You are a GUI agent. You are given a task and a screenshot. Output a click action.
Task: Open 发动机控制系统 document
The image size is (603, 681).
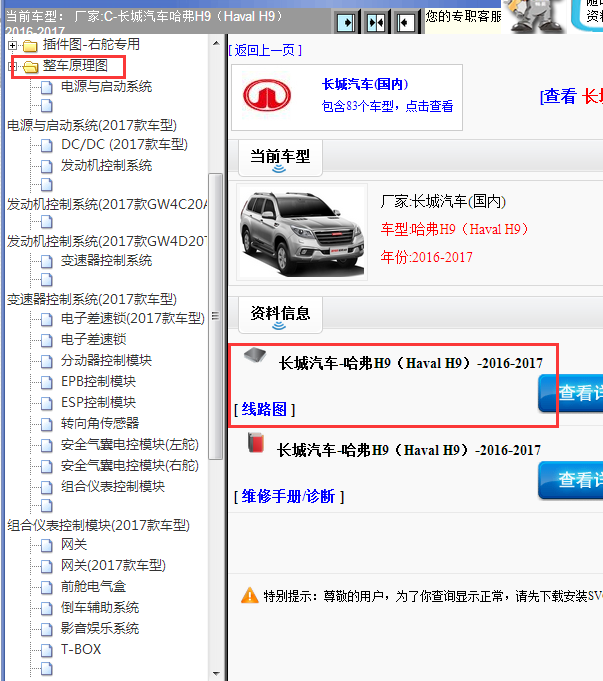pos(106,165)
